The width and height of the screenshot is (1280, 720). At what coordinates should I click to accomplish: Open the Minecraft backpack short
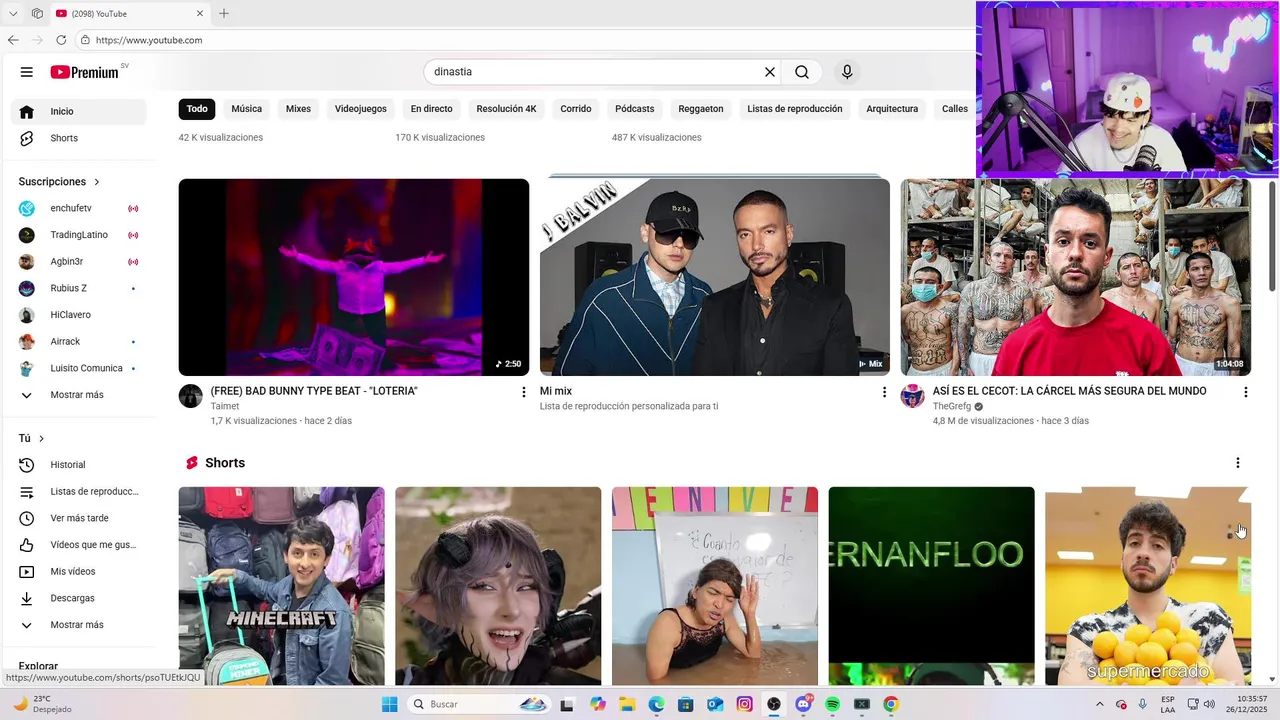282,586
